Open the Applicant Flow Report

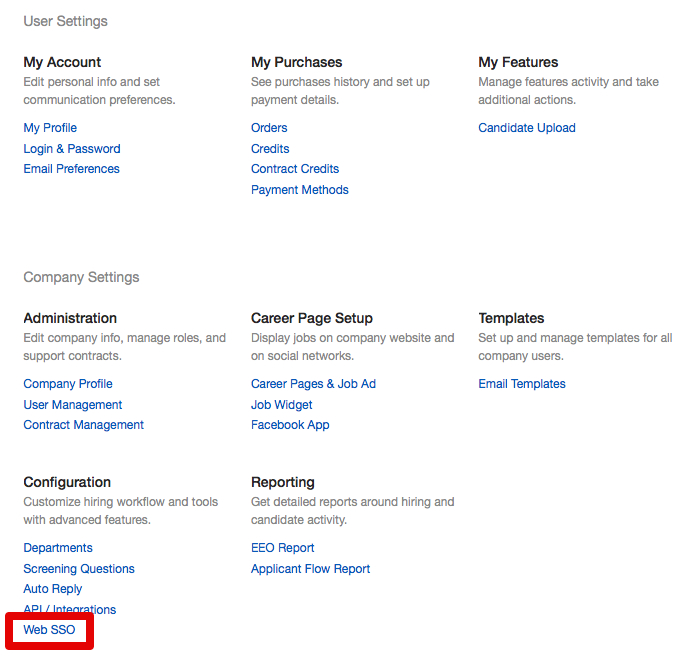point(310,568)
